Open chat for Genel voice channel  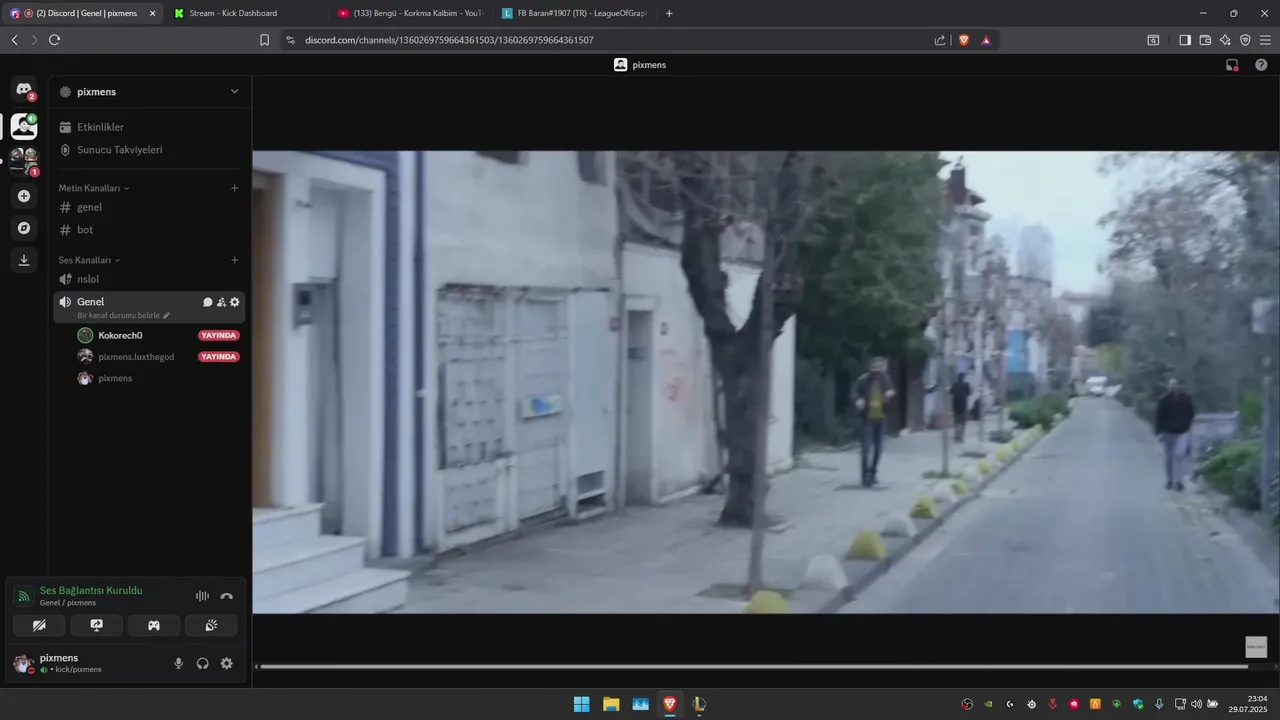click(x=208, y=302)
